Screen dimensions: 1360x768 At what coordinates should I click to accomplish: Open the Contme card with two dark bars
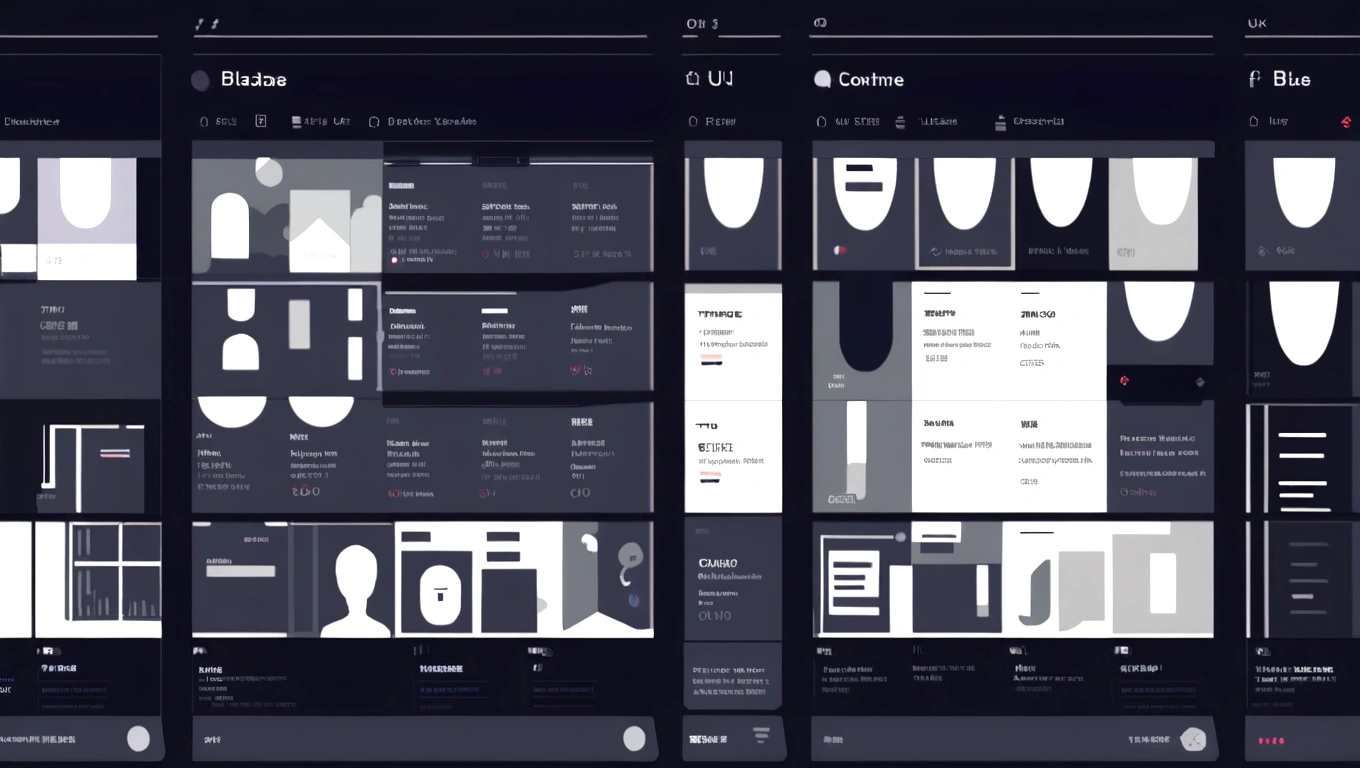pos(864,213)
